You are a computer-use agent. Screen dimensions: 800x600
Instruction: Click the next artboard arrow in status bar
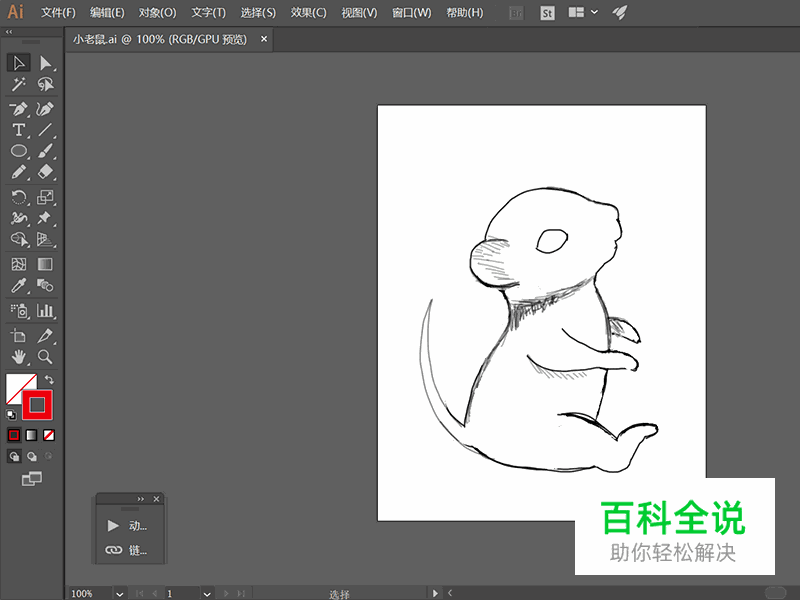click(225, 593)
